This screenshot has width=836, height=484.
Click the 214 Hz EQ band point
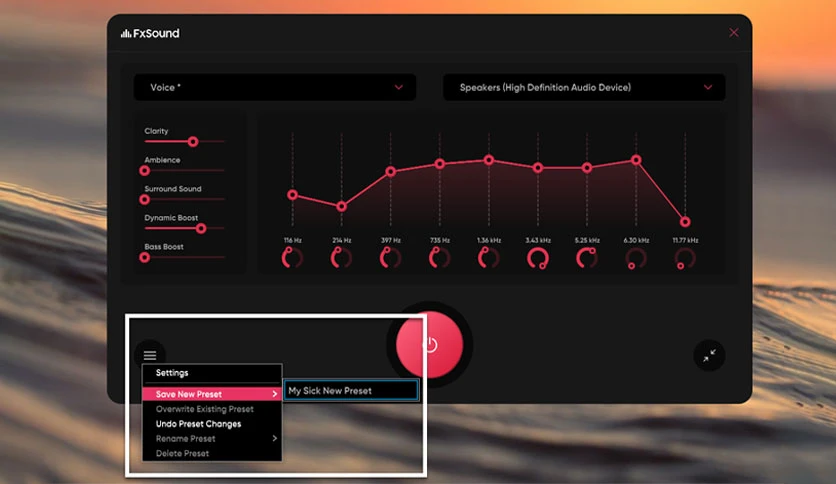click(x=341, y=206)
